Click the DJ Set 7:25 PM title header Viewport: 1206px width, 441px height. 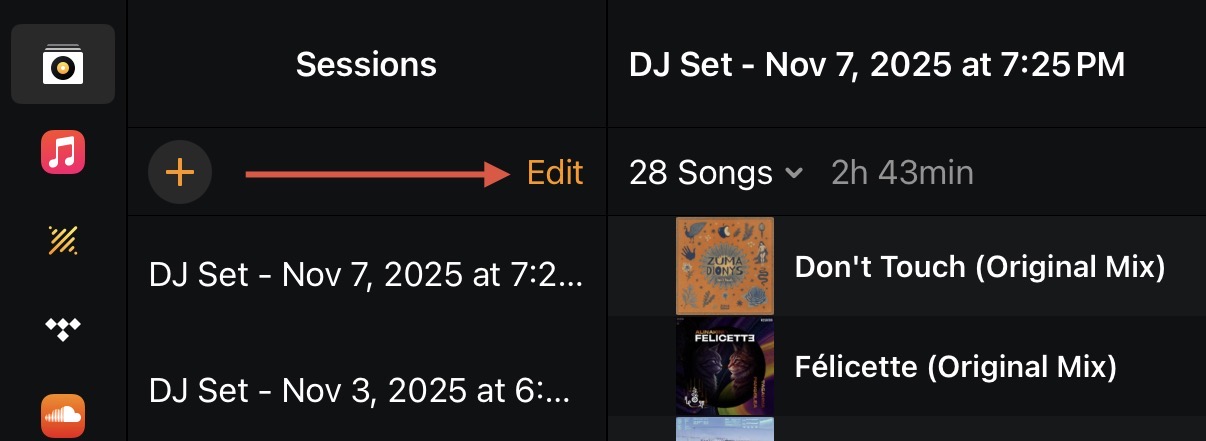[877, 65]
